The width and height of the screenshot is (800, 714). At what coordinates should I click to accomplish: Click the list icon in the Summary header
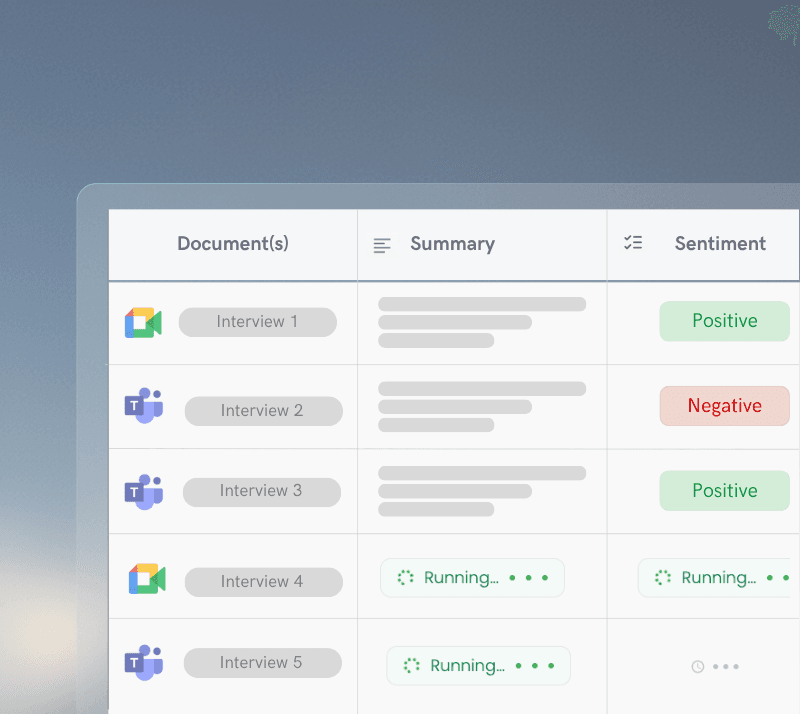(382, 243)
